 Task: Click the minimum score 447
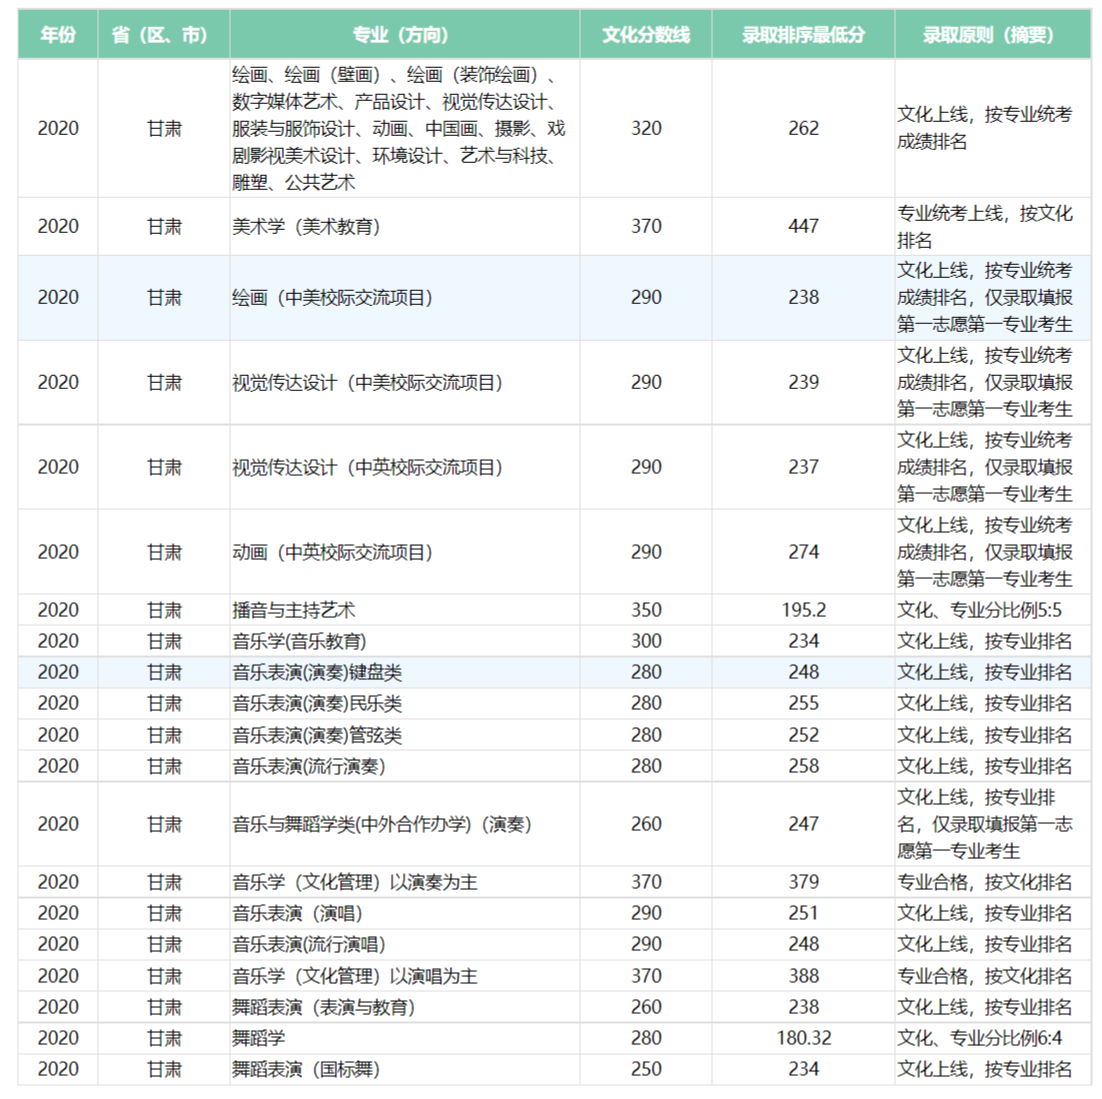(x=803, y=226)
